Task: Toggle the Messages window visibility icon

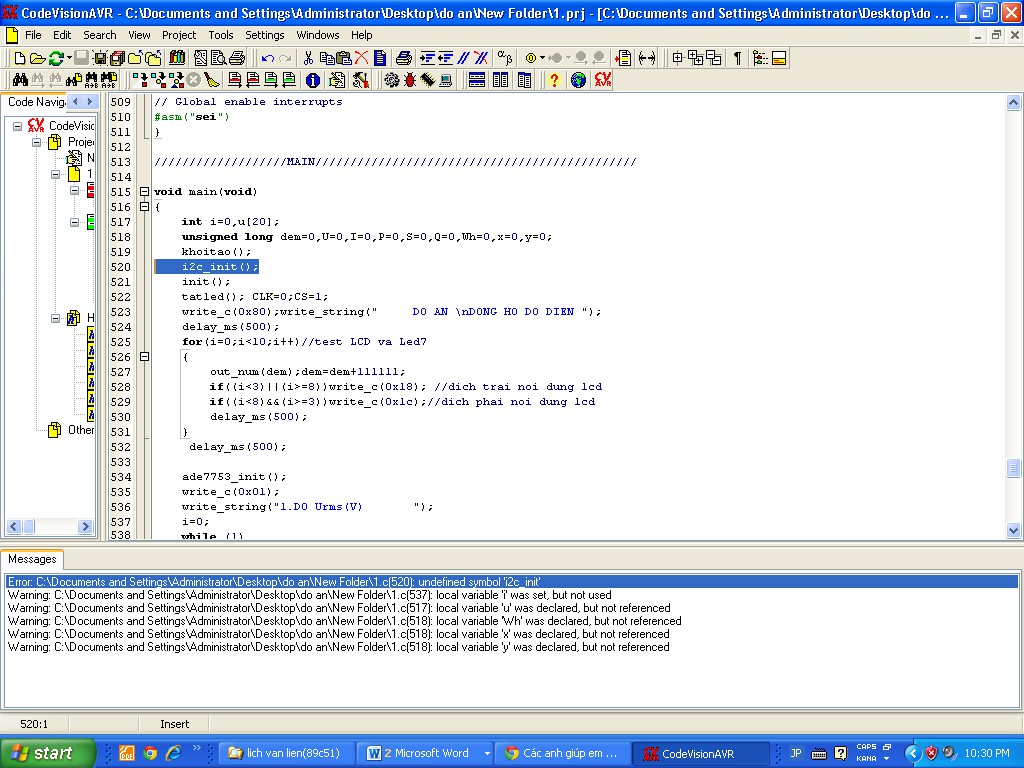Action: pyautogui.click(x=779, y=59)
